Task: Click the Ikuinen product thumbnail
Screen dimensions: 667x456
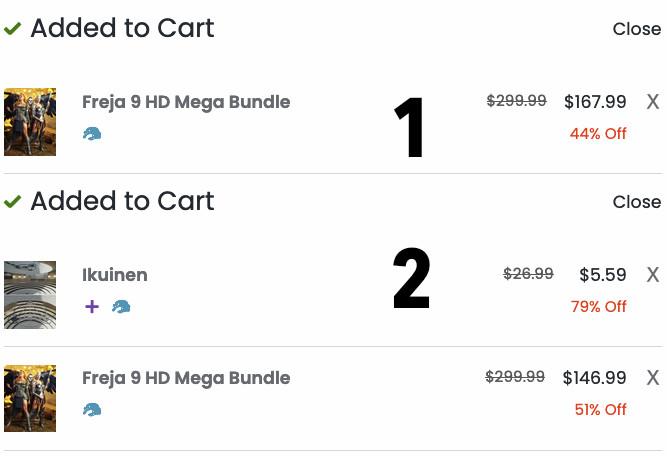Action: point(30,295)
